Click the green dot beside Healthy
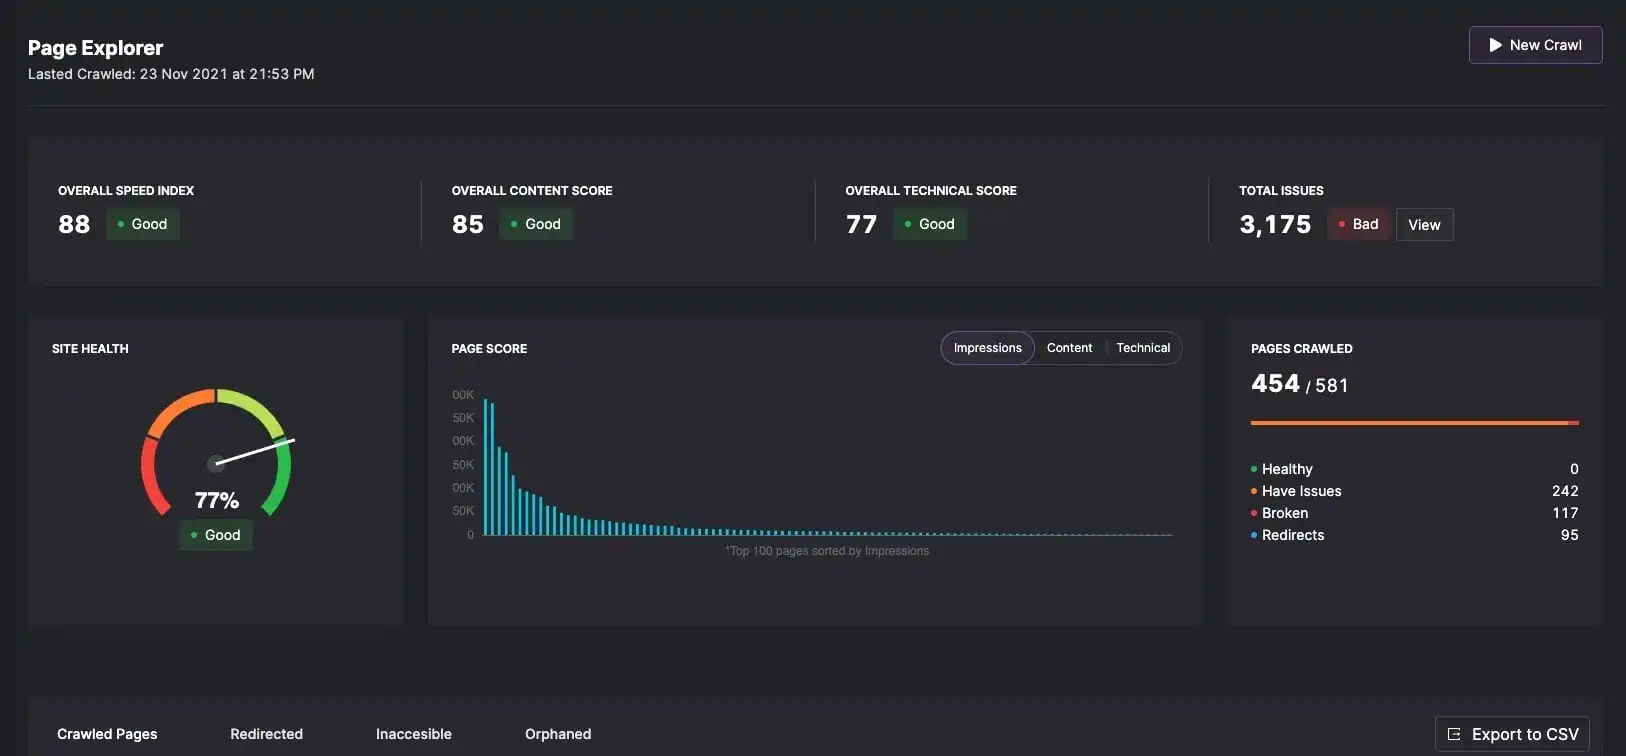1626x756 pixels. (x=1254, y=469)
